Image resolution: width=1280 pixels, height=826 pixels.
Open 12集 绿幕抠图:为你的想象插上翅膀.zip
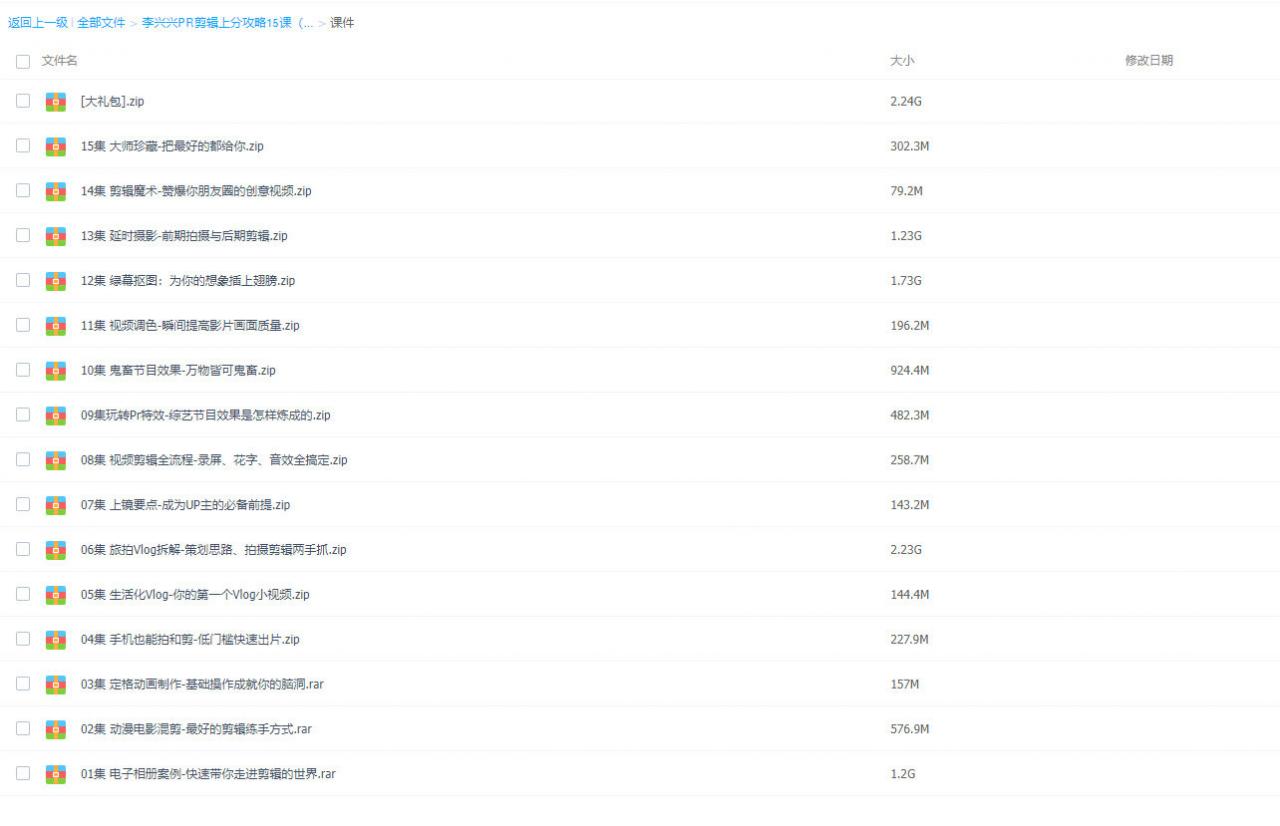[188, 281]
